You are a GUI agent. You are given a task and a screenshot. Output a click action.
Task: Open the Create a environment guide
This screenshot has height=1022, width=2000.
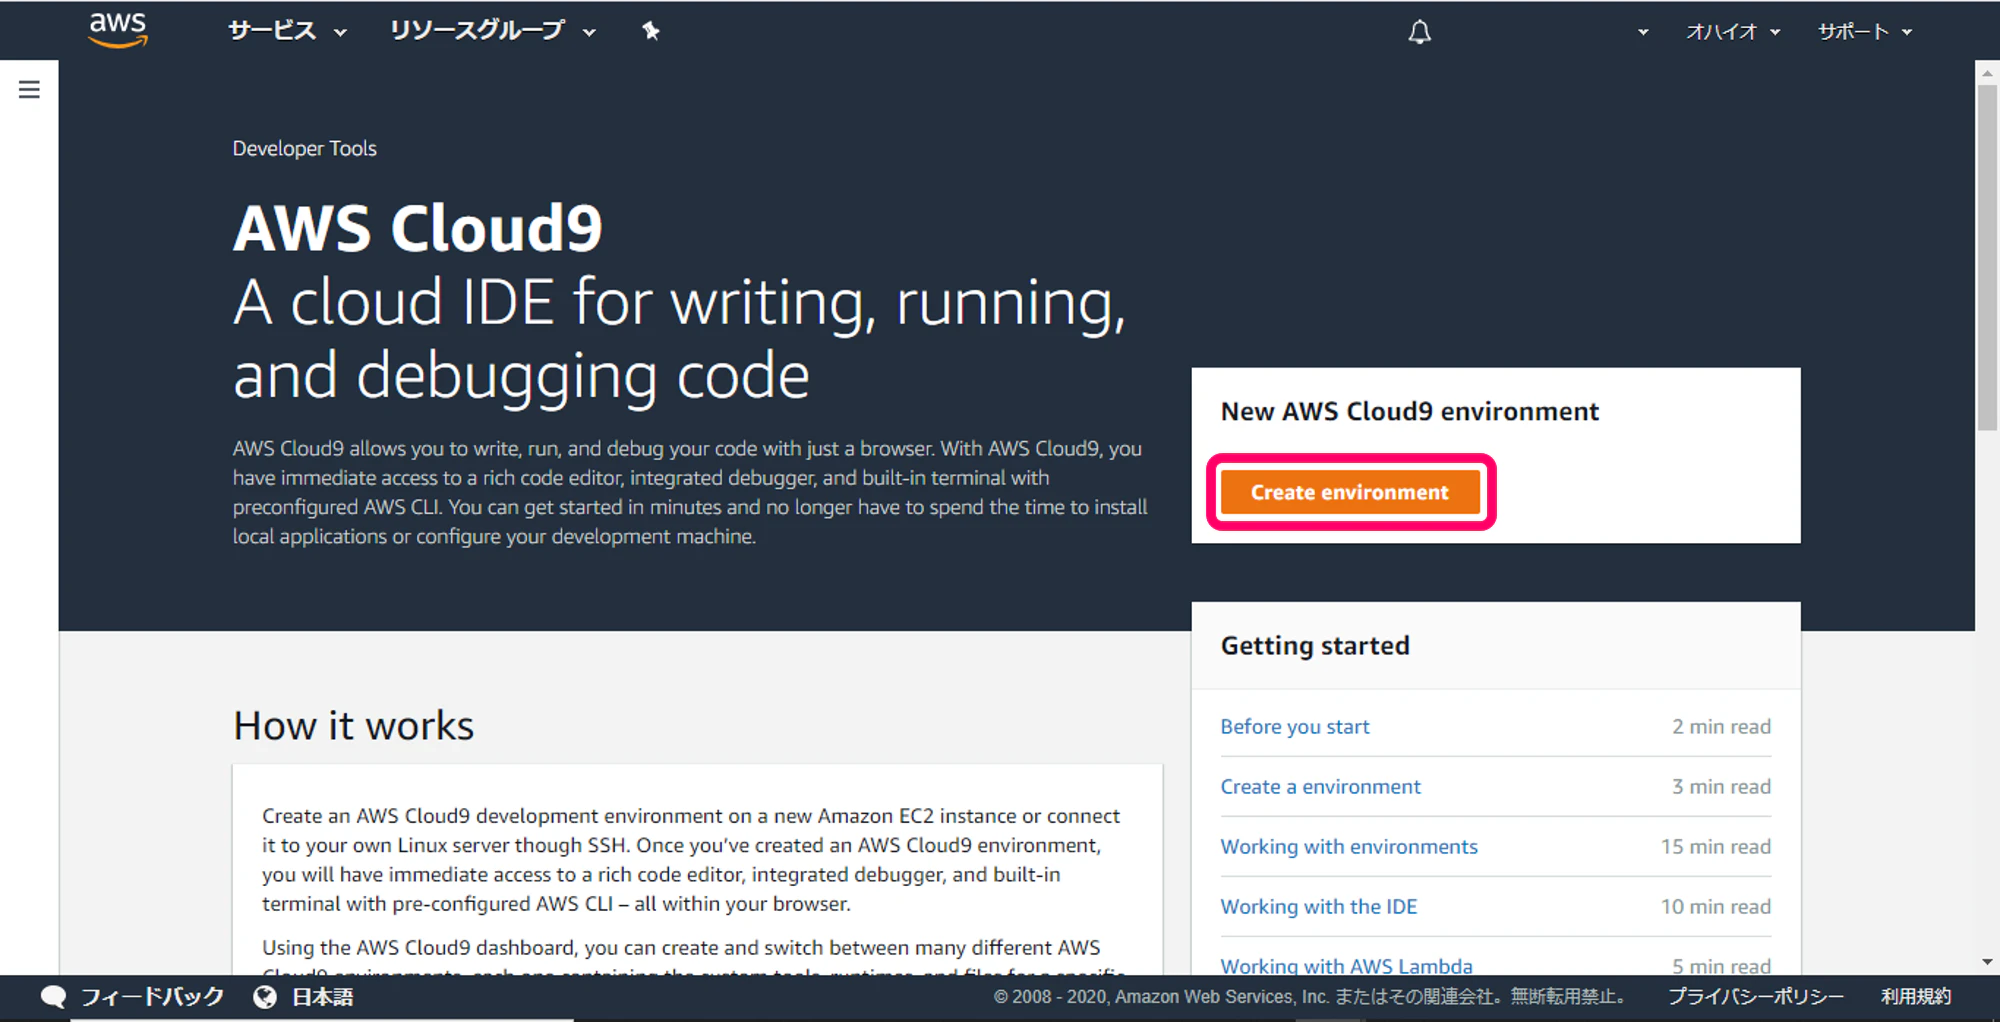(1320, 787)
